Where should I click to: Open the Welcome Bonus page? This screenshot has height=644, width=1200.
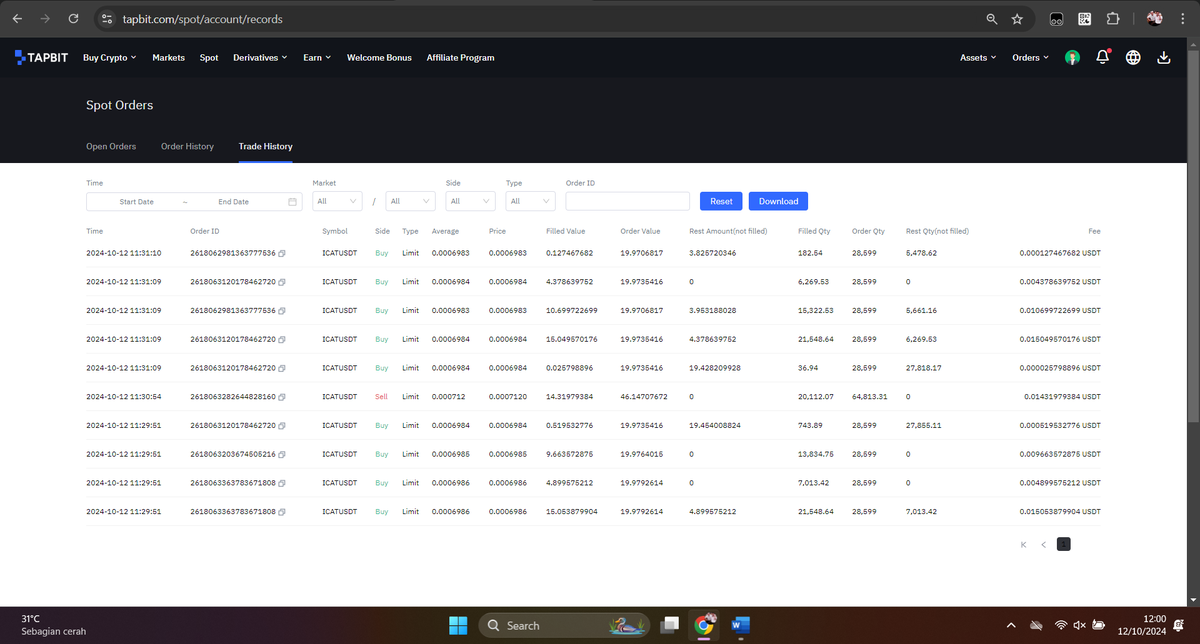[x=379, y=58]
